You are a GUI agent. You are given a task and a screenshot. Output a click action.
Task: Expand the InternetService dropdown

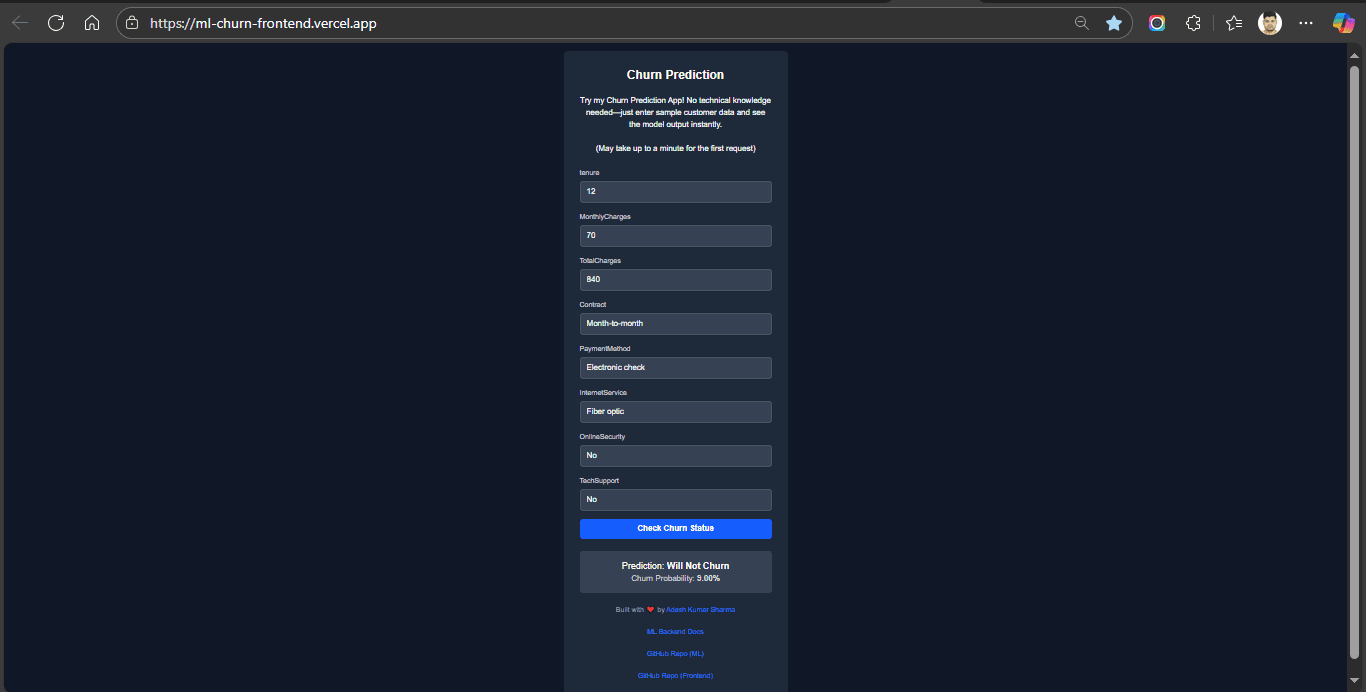tap(676, 412)
